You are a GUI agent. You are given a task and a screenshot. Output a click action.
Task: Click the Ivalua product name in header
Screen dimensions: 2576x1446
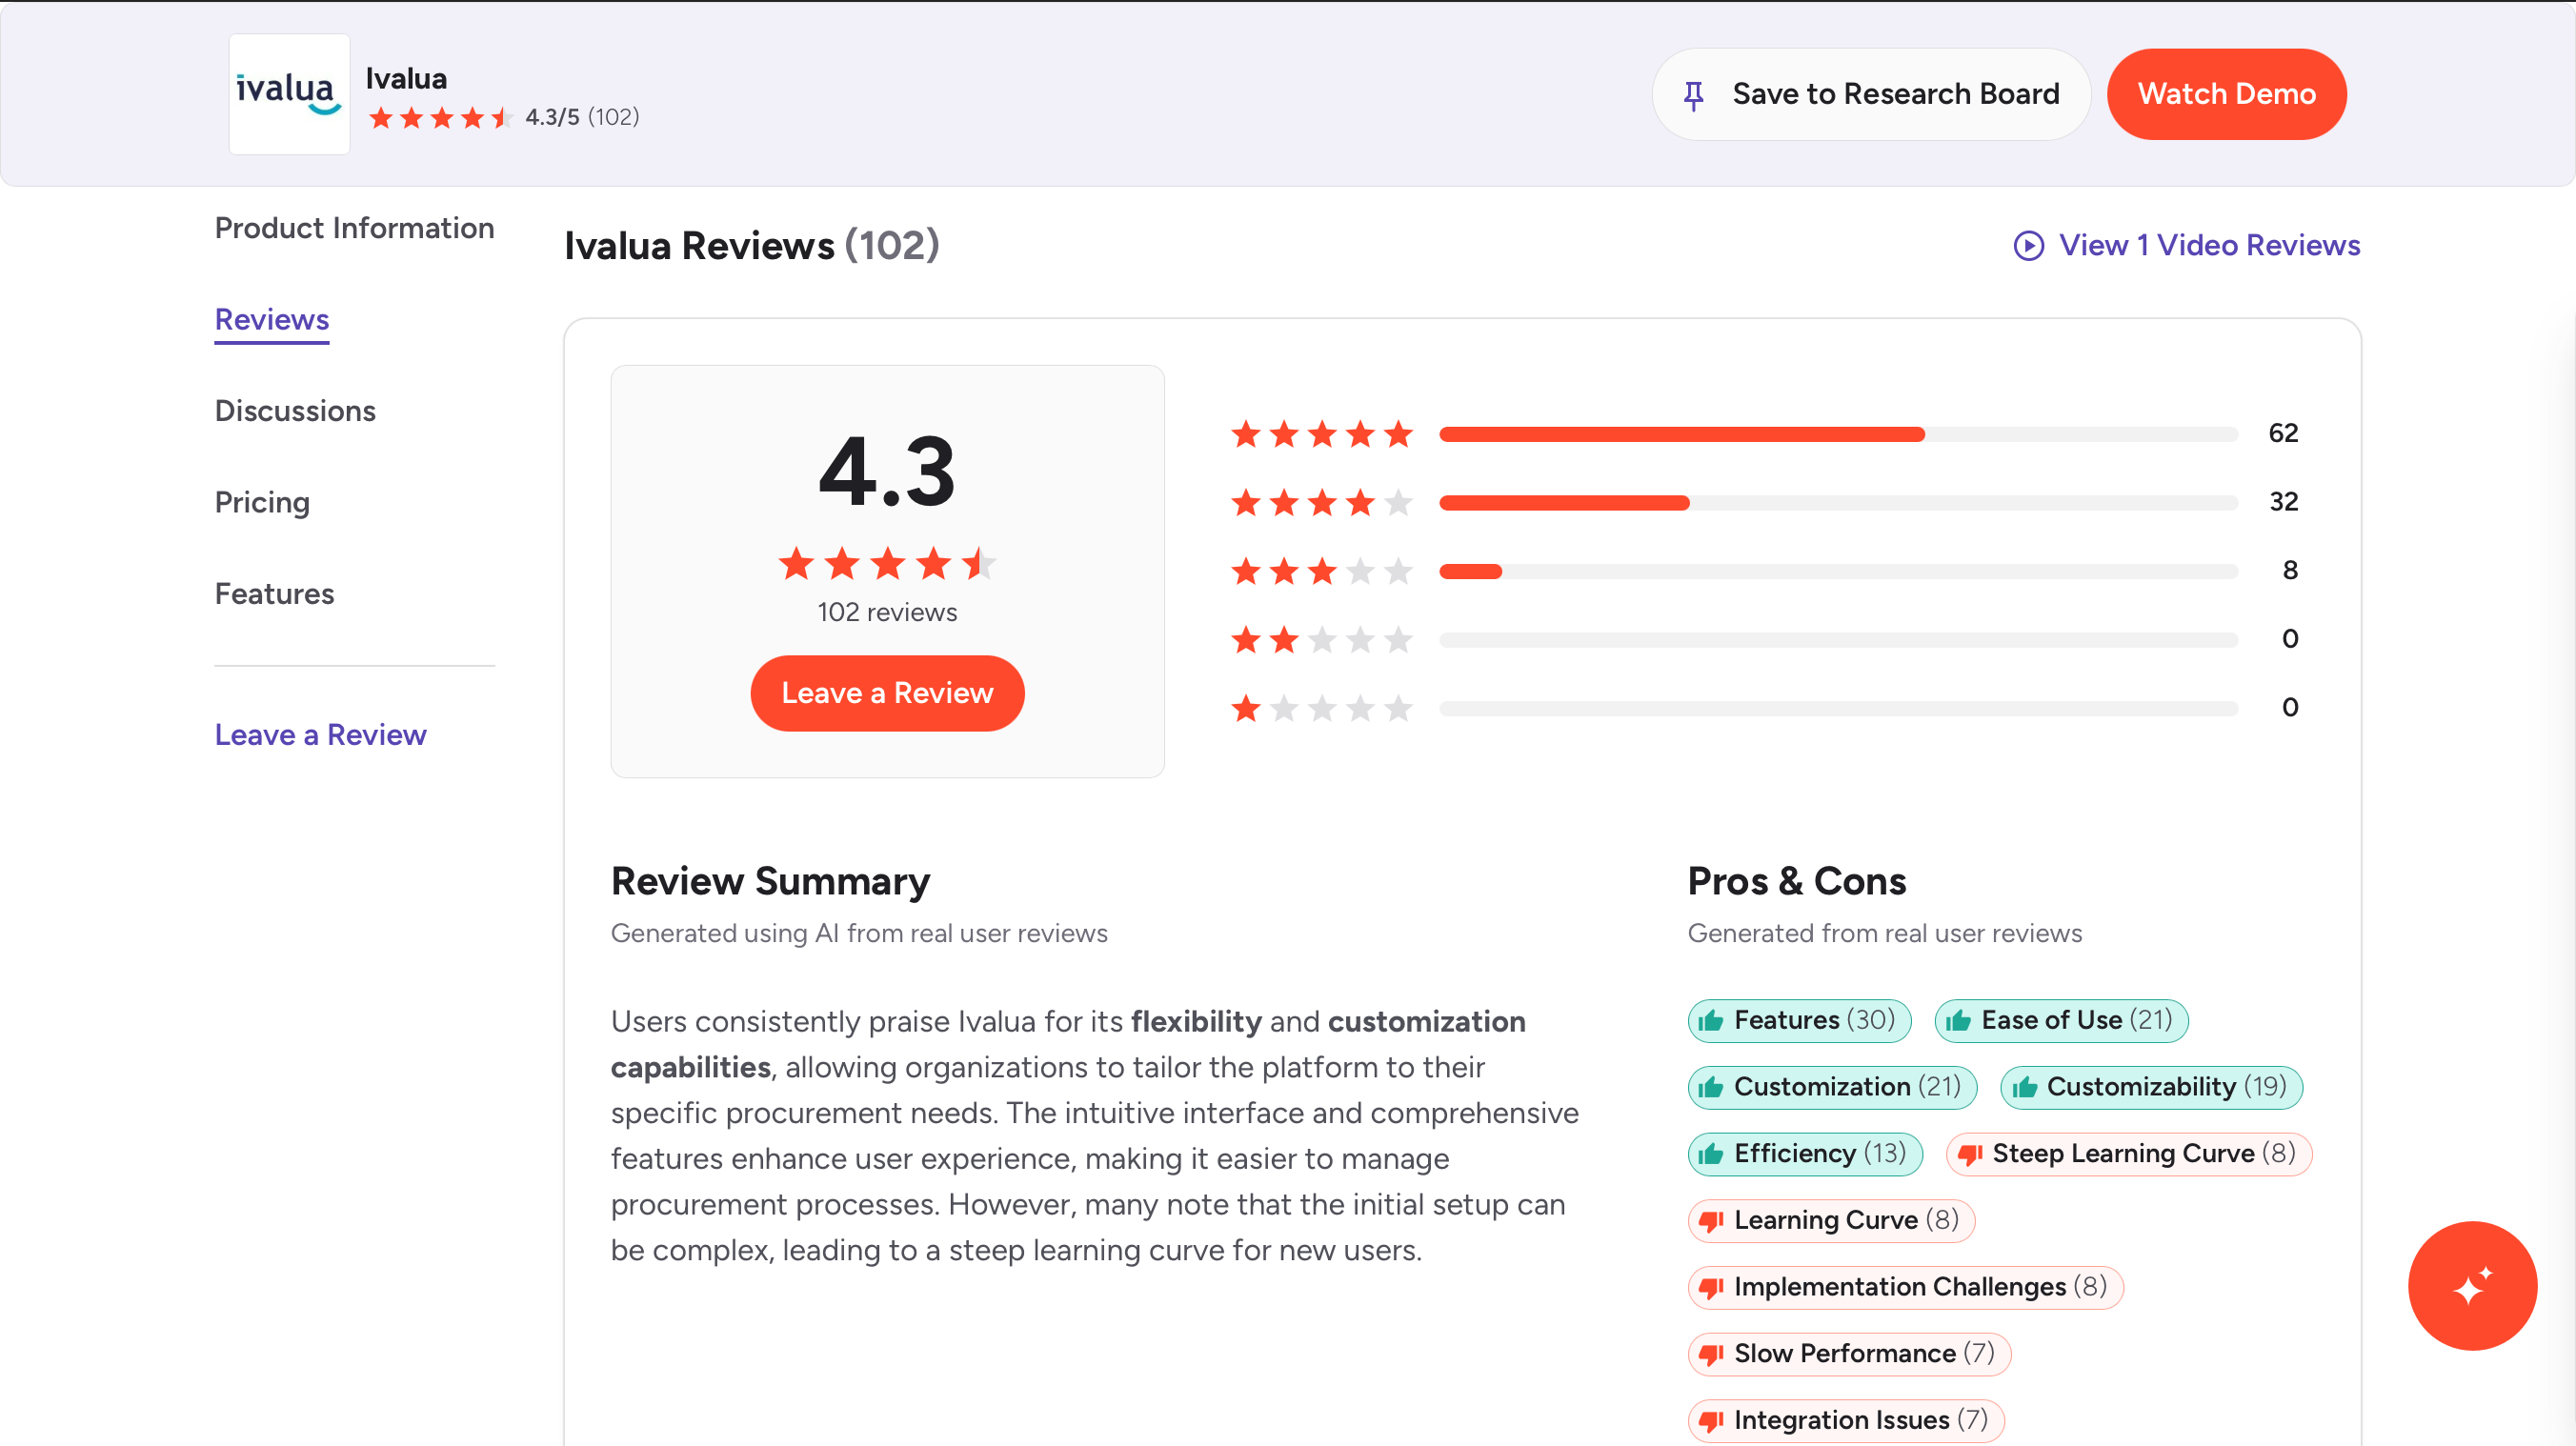coord(406,78)
